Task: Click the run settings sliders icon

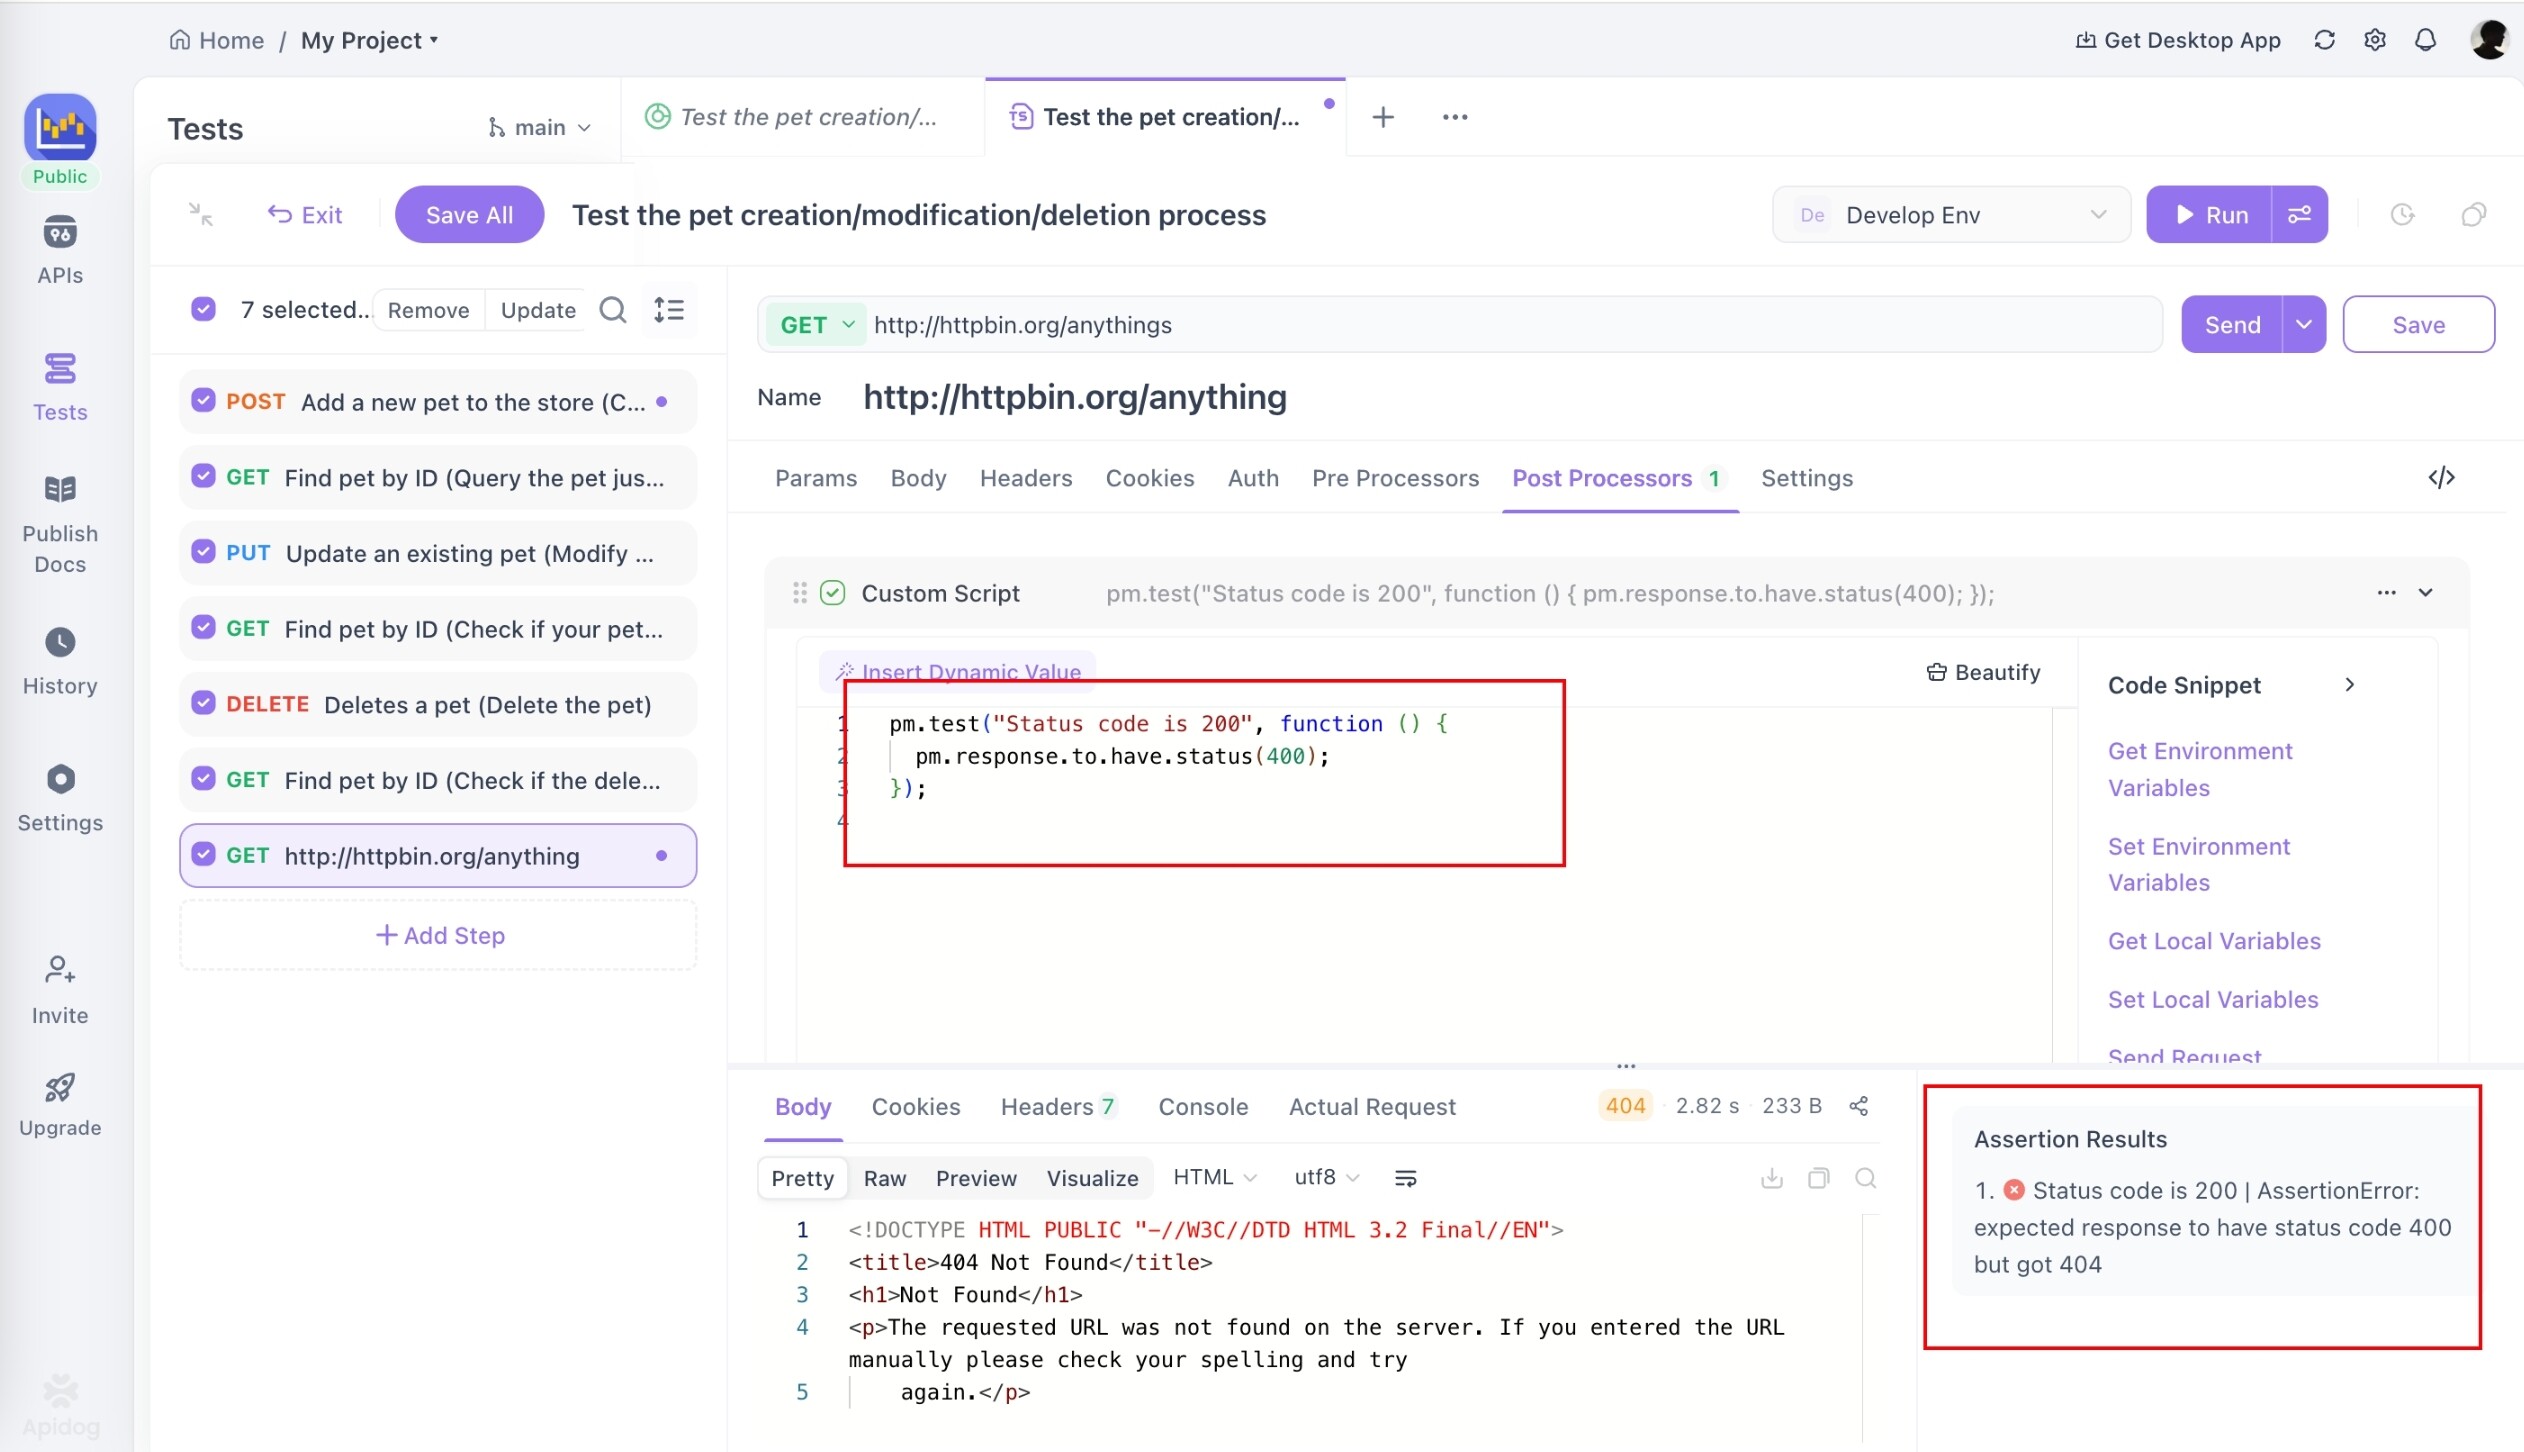Action: pos(2299,214)
